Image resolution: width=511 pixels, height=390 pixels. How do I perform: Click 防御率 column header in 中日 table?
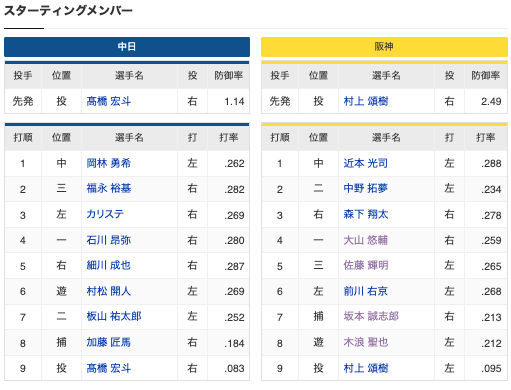click(228, 76)
